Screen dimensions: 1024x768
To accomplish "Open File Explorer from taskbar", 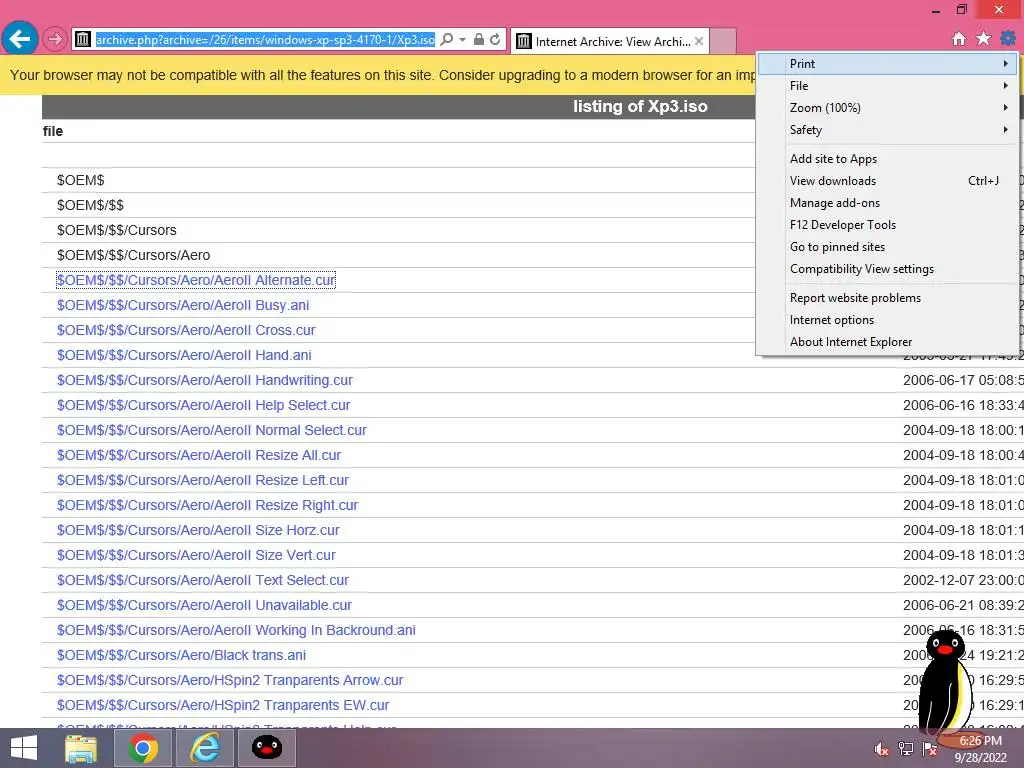I will coord(81,748).
